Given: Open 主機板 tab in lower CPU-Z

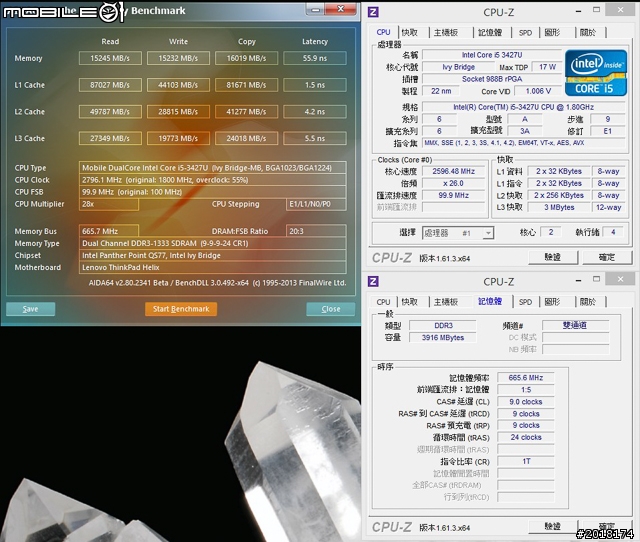Looking at the screenshot, I should (x=446, y=302).
